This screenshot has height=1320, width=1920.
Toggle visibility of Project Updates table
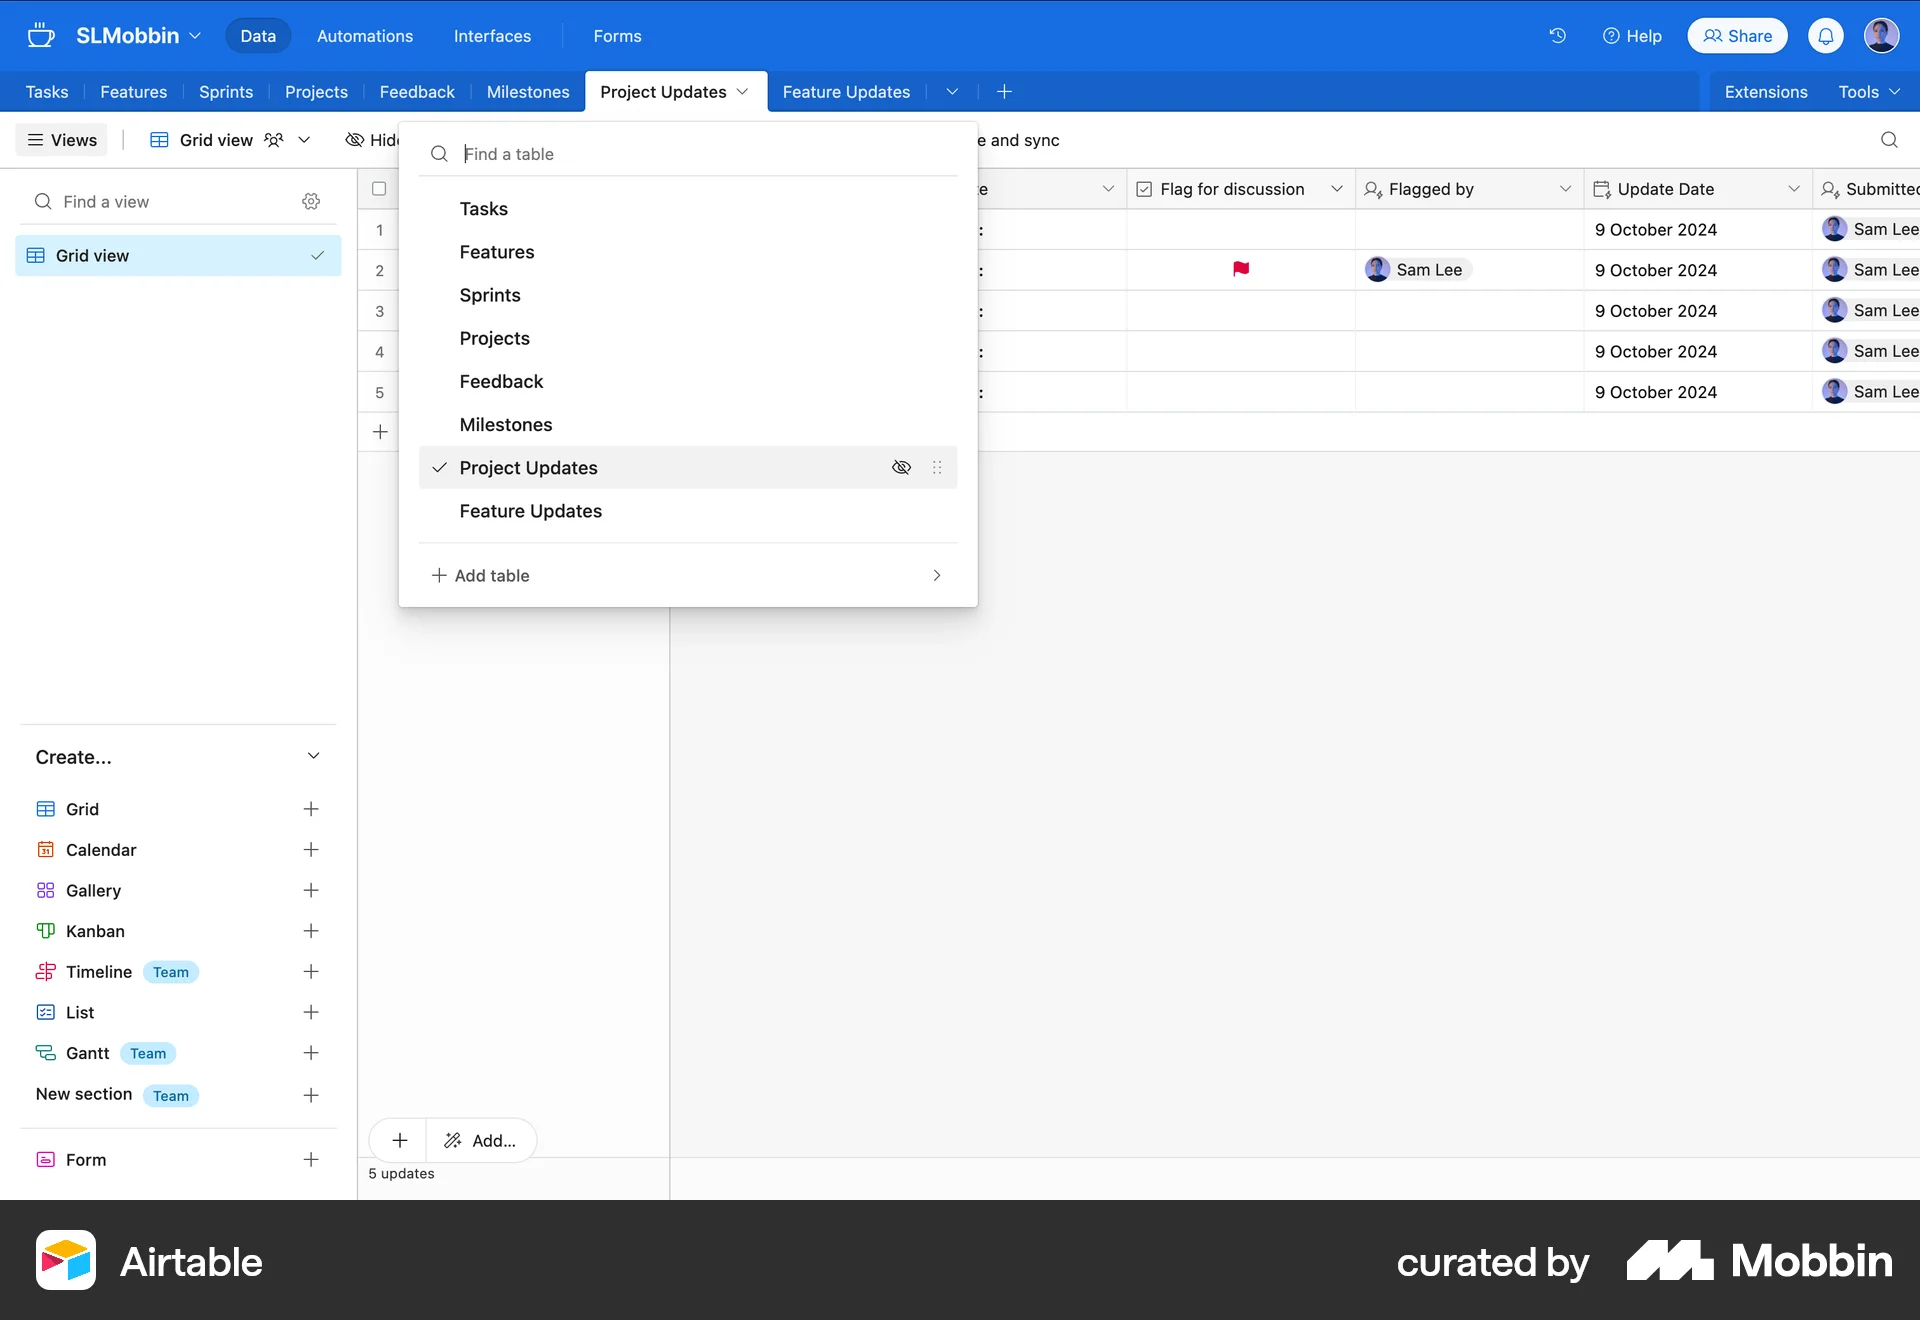(901, 467)
